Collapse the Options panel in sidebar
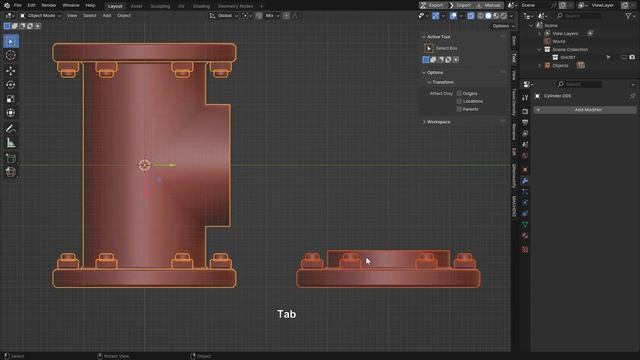Viewport: 640px width, 360px height. [424, 73]
